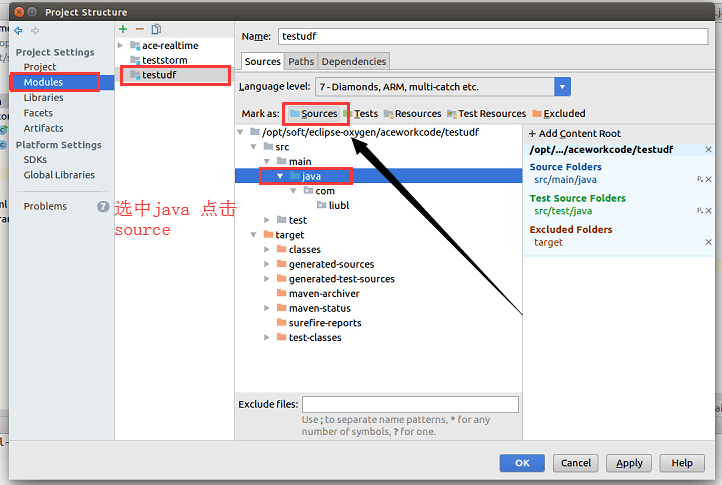Expand the ace-realtime module node
This screenshot has width=722, height=485.
(121, 45)
